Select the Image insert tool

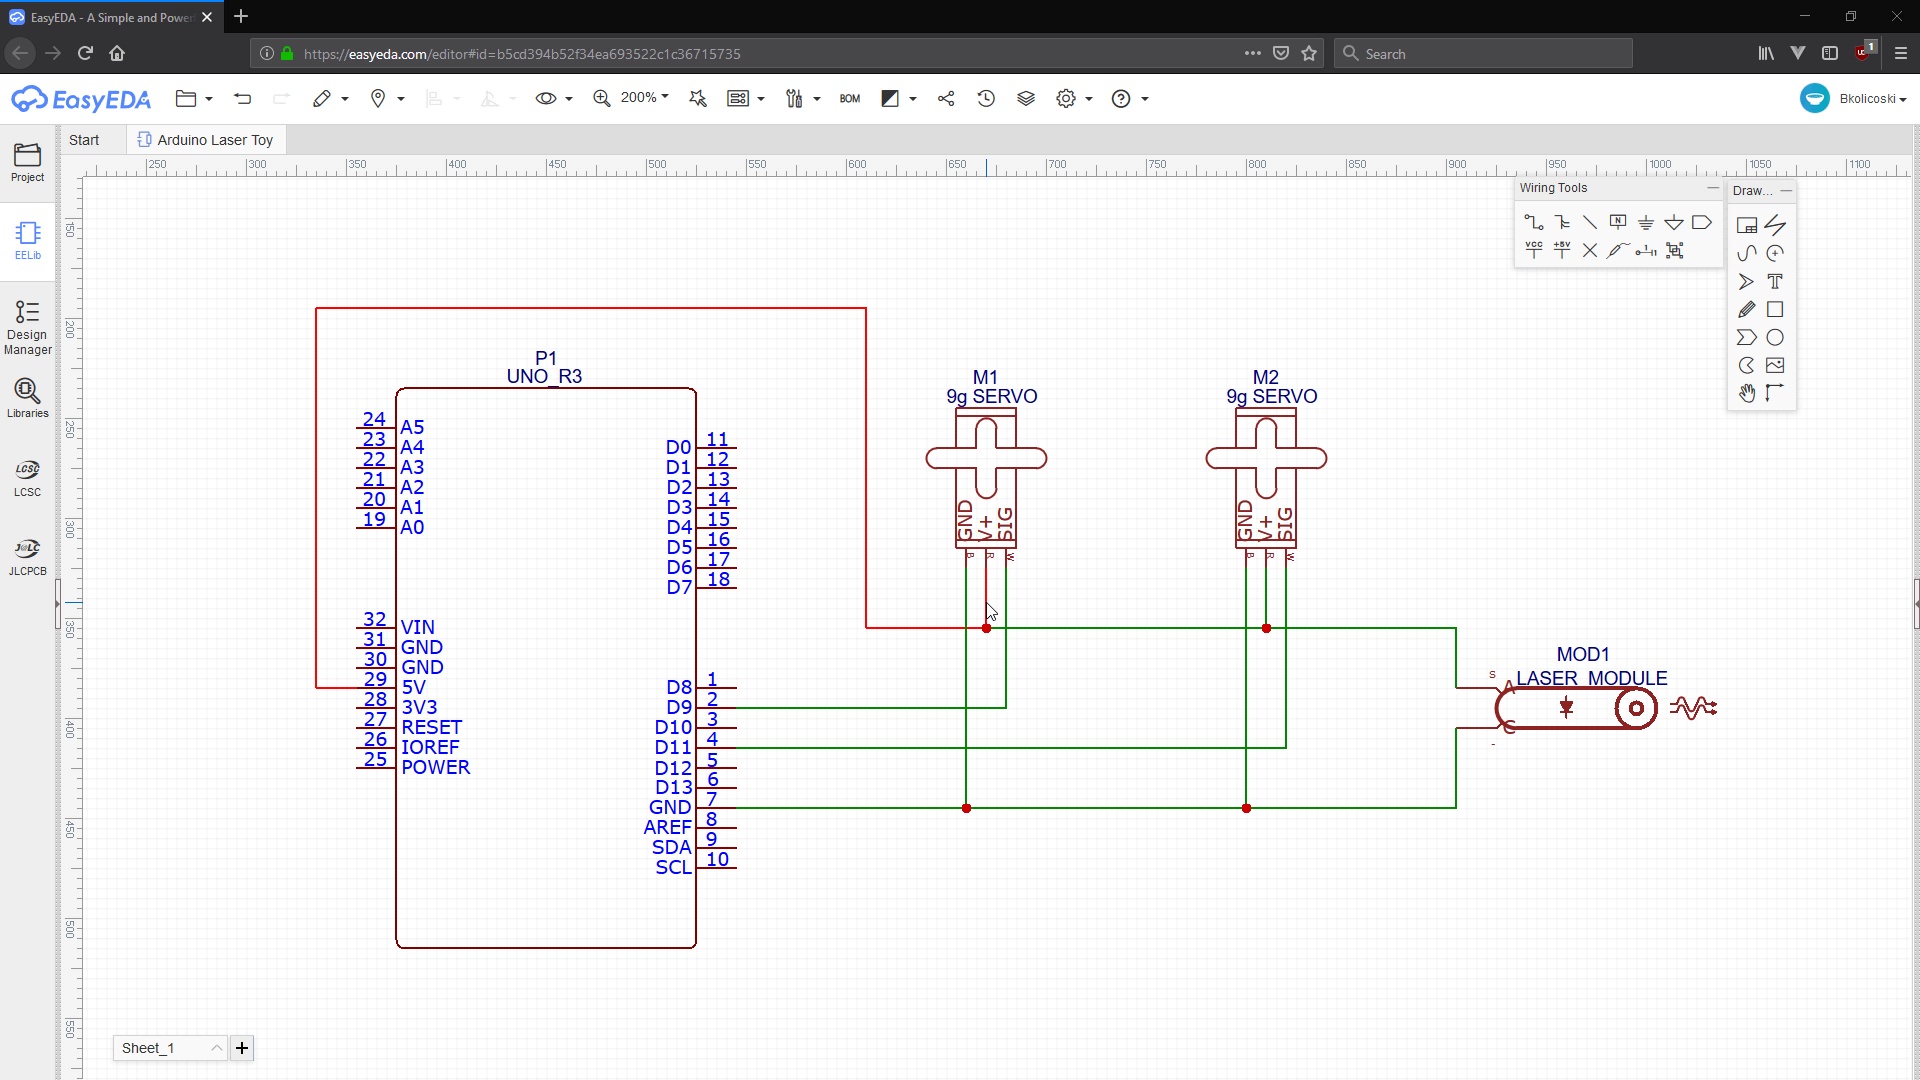point(1775,365)
